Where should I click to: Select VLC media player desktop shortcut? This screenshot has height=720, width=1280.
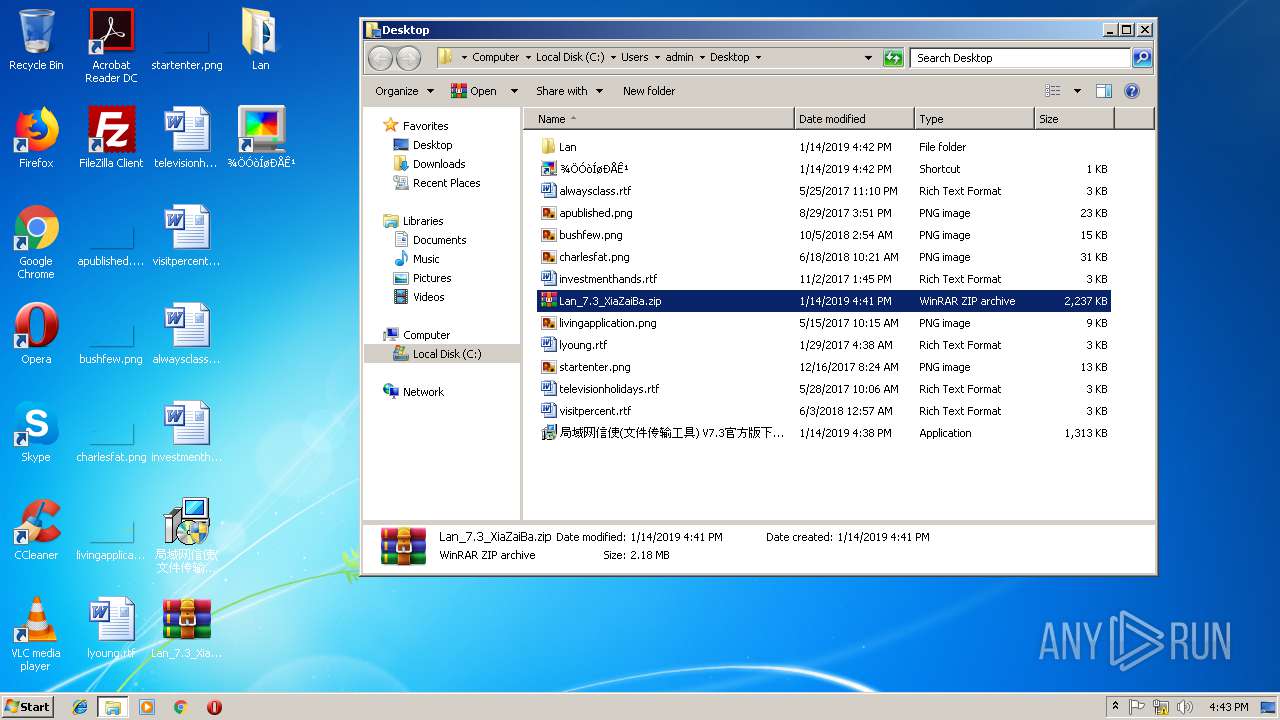click(36, 634)
